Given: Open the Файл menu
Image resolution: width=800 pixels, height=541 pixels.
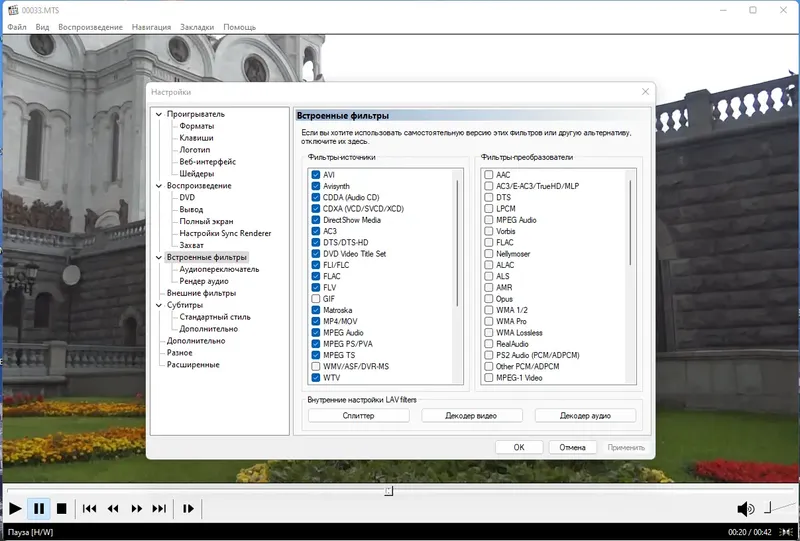Looking at the screenshot, I should [17, 27].
